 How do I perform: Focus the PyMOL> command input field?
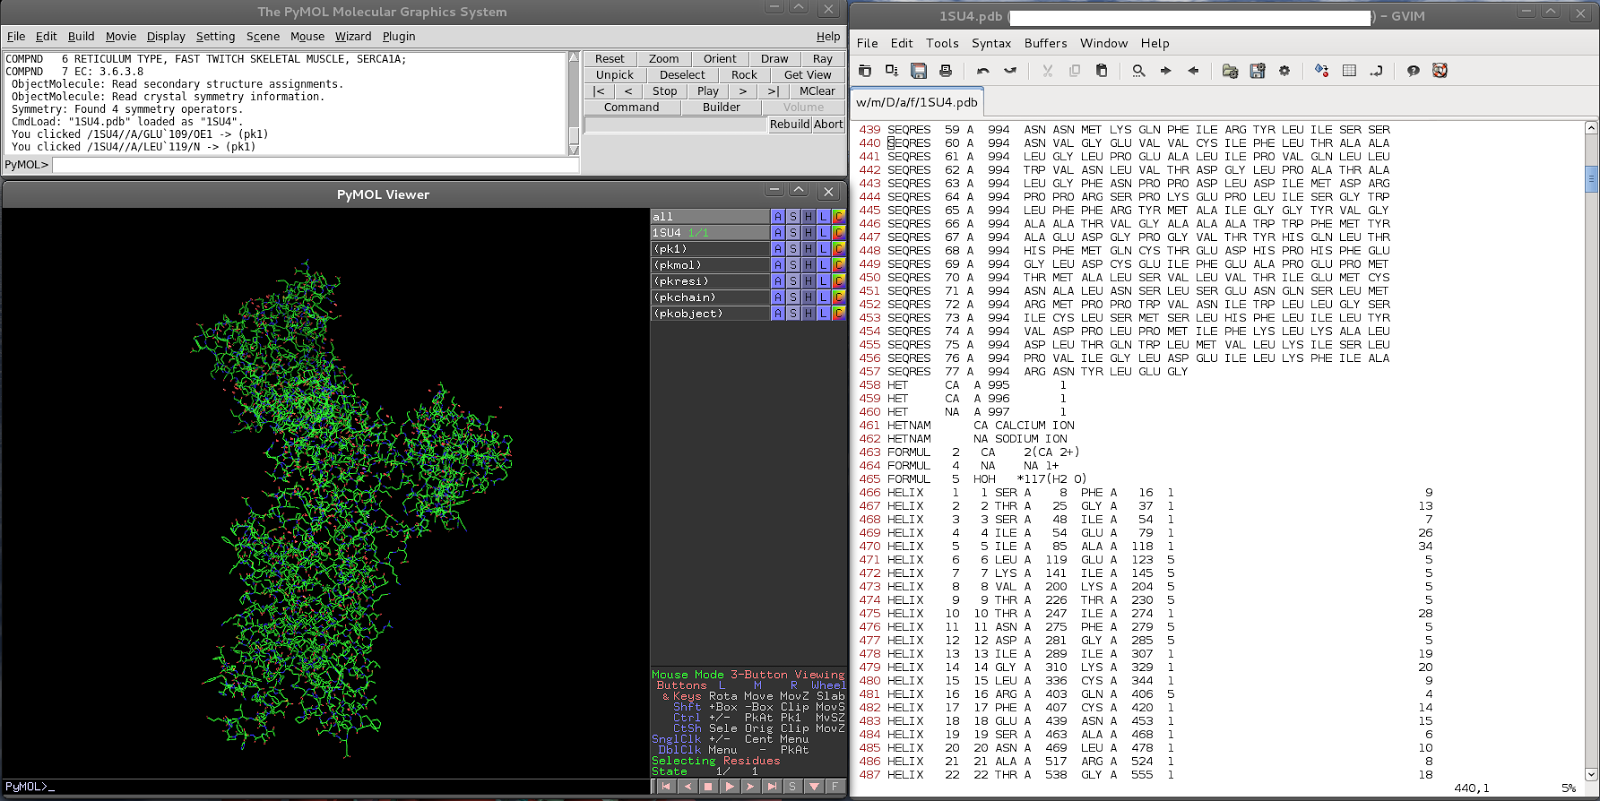click(315, 165)
